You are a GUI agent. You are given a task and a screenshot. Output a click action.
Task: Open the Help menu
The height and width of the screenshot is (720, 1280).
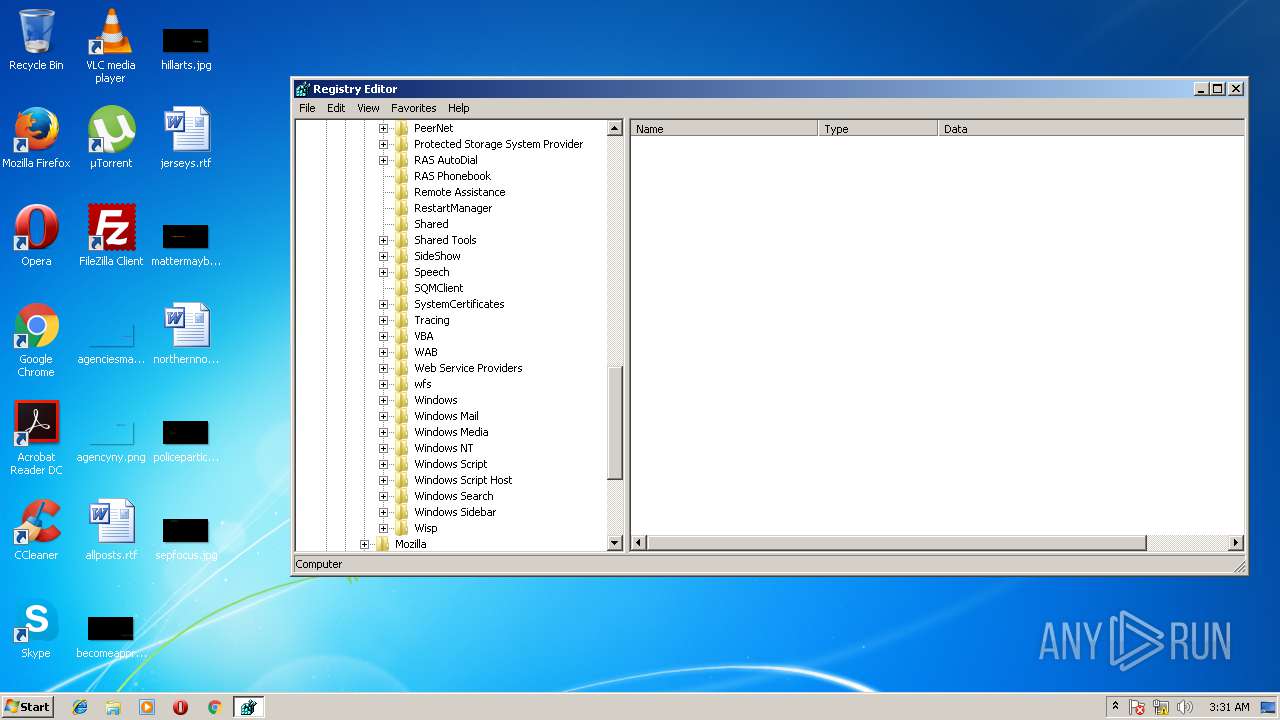(x=458, y=108)
